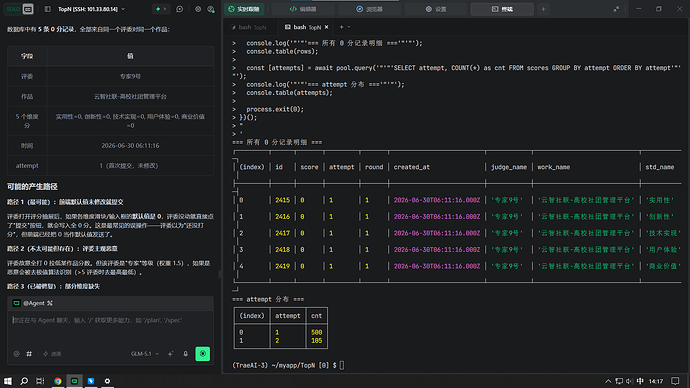Open the notification center icon
Image resolution: width=690 pixels, height=388 pixels.
[x=675, y=381]
